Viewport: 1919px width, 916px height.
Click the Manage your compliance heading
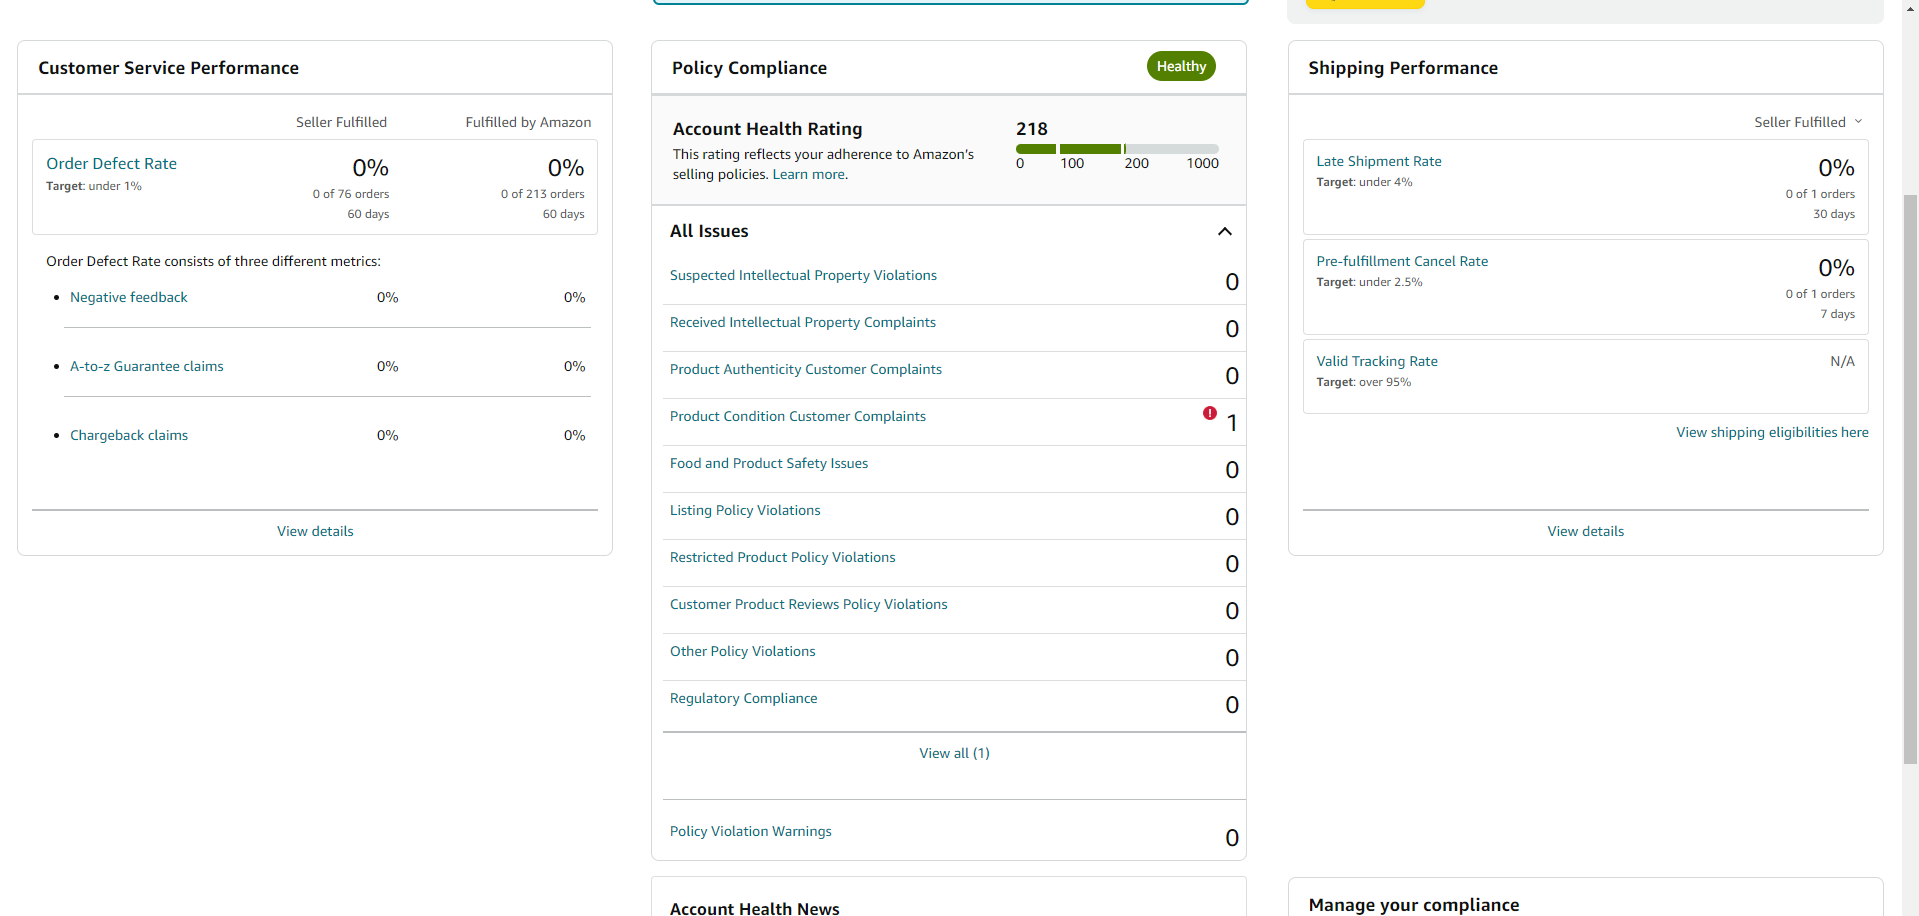(x=1414, y=904)
